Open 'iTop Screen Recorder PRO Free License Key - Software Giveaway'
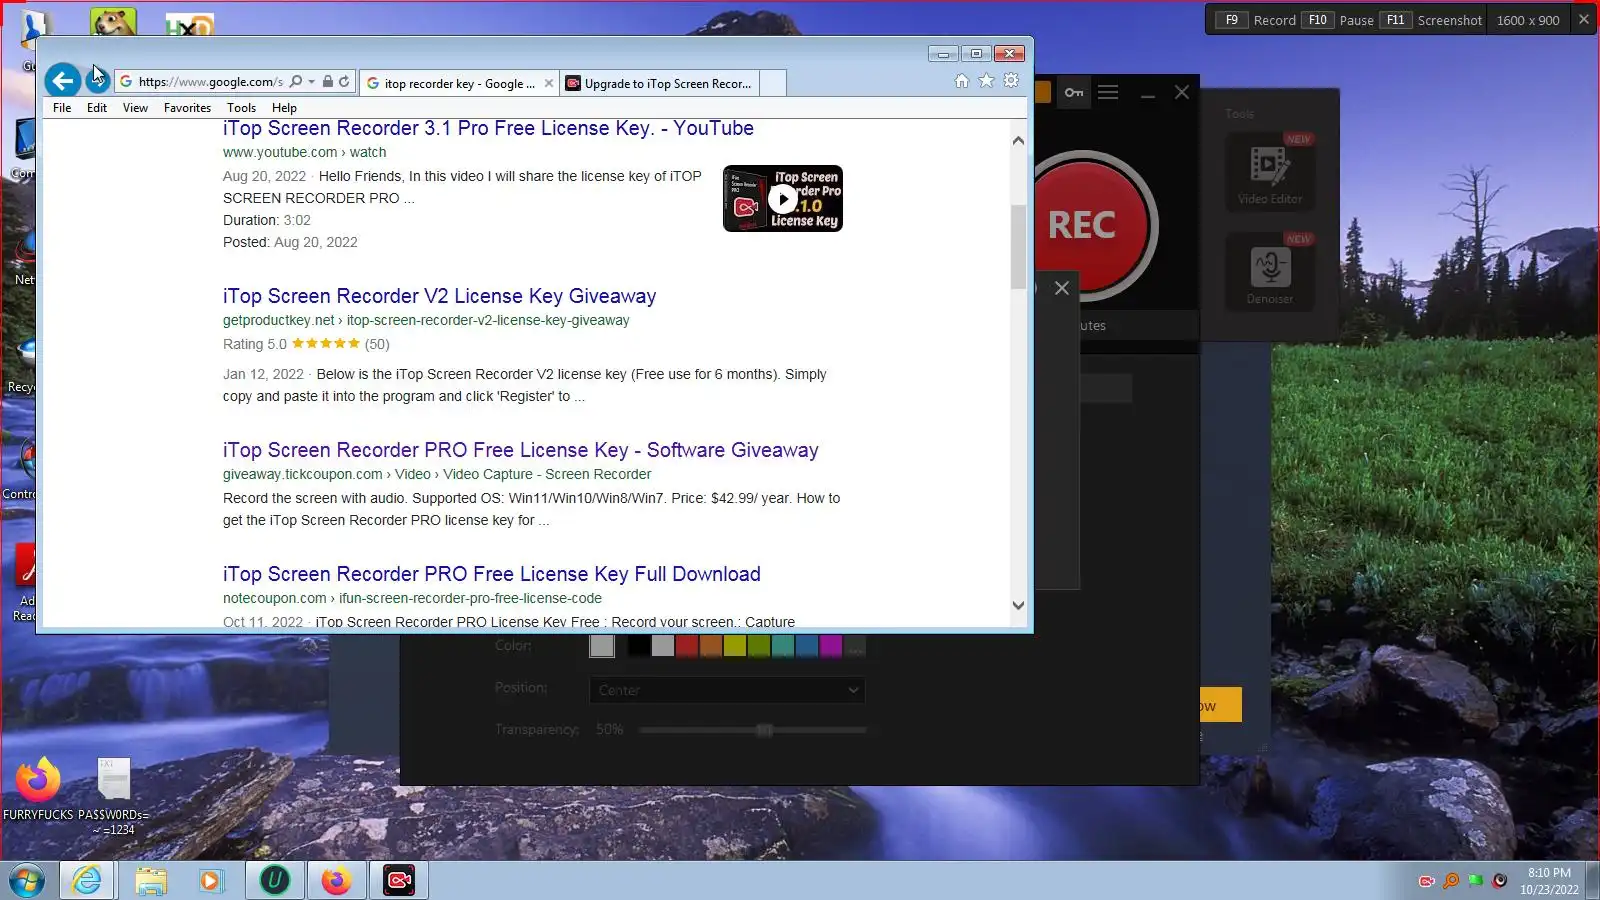1600x900 pixels. 520,450
